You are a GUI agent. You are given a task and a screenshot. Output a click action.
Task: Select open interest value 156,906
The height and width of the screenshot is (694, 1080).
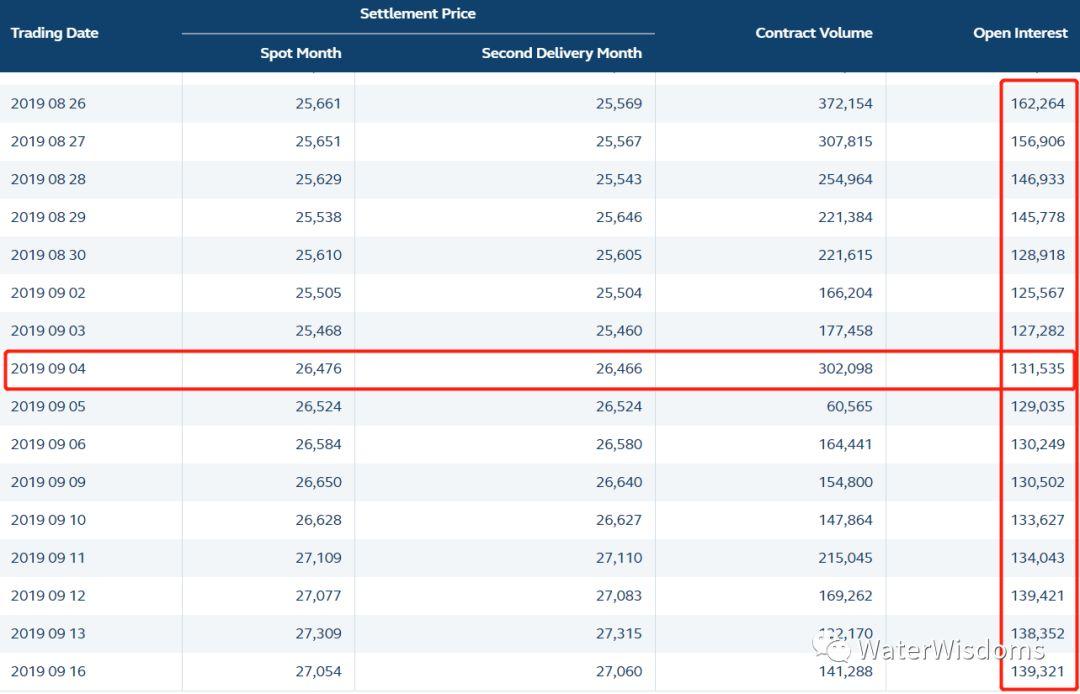[1038, 142]
